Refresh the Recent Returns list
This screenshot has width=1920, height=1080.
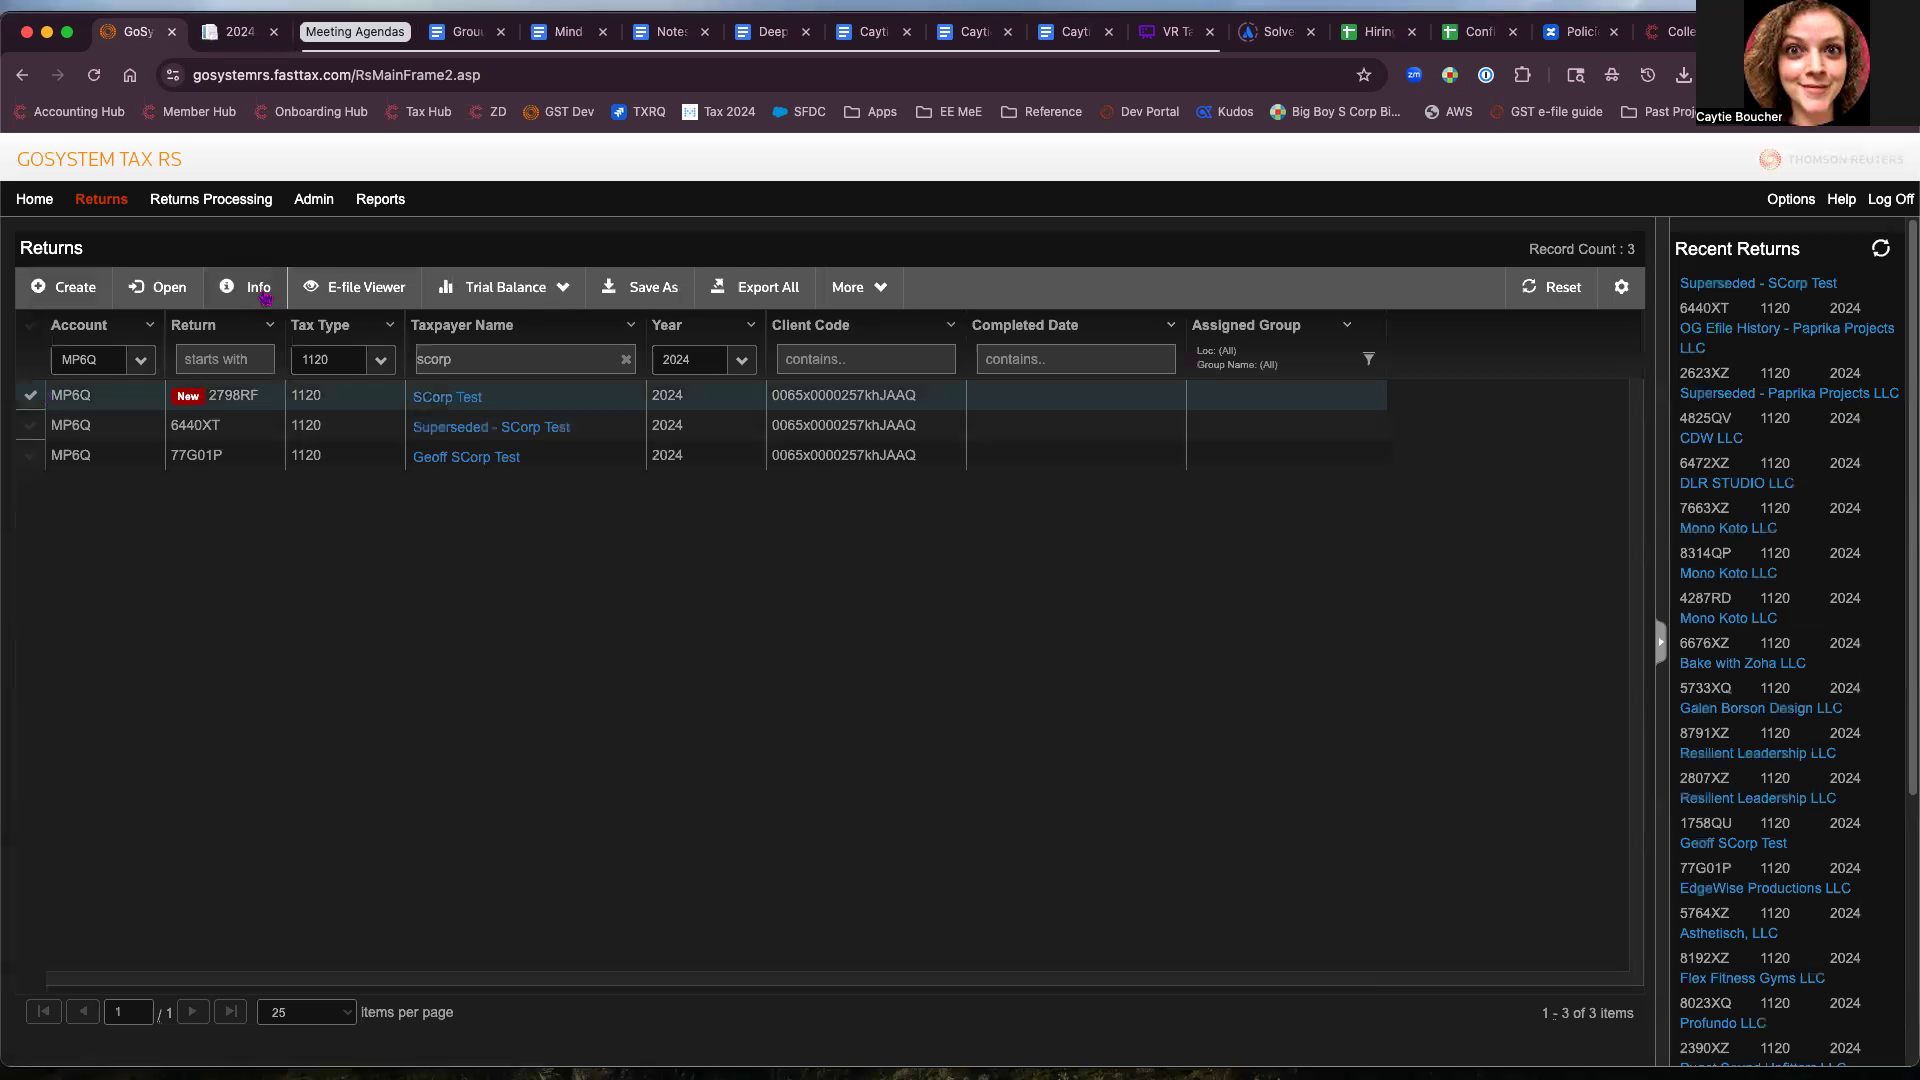[1880, 249]
